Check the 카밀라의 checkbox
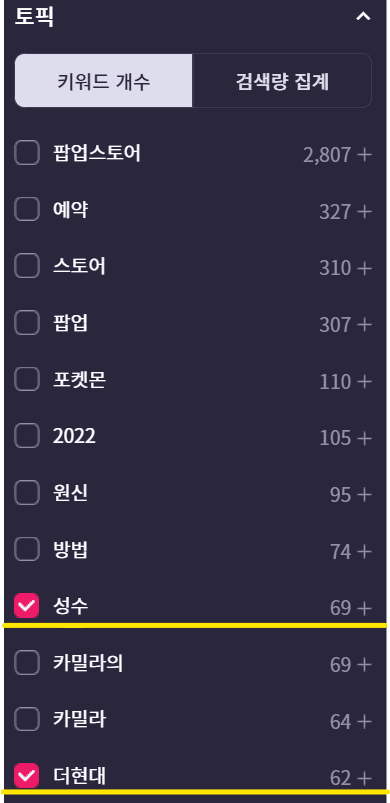The width and height of the screenshot is (390, 803). (x=27, y=664)
